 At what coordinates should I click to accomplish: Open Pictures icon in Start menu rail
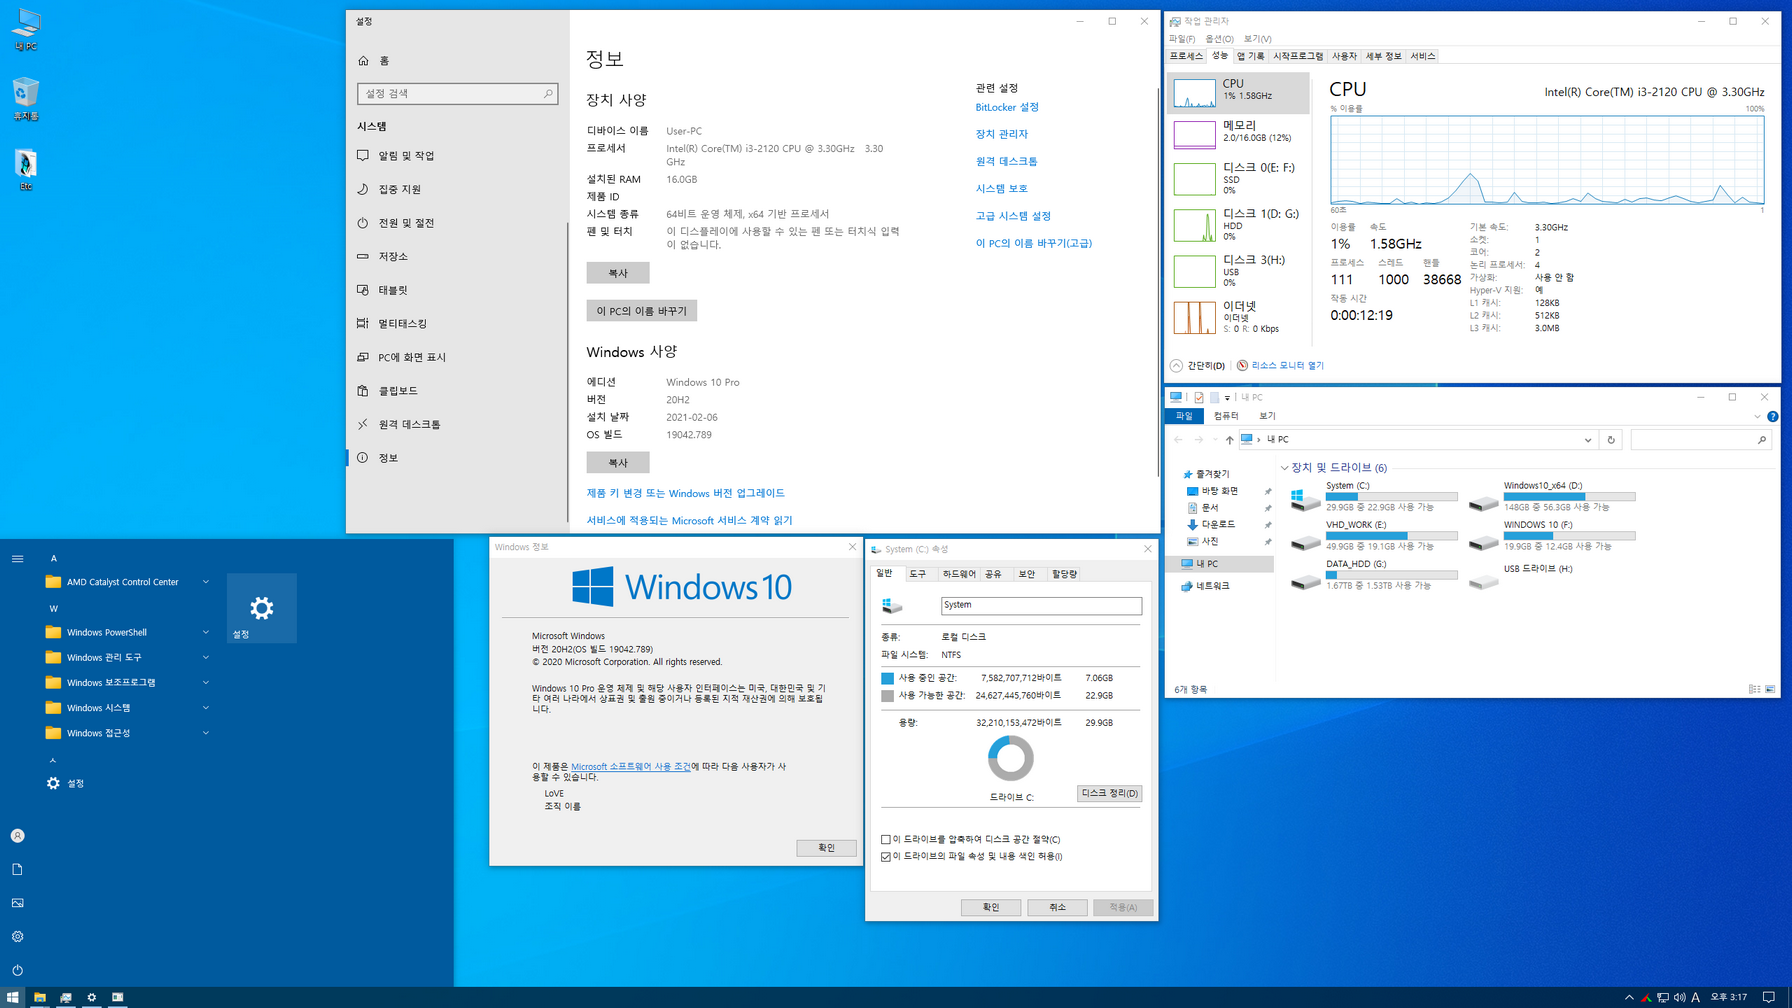click(17, 903)
